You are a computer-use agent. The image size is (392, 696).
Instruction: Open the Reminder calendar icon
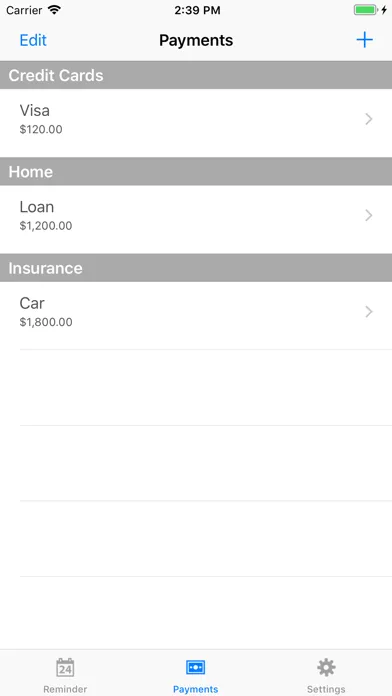65,668
